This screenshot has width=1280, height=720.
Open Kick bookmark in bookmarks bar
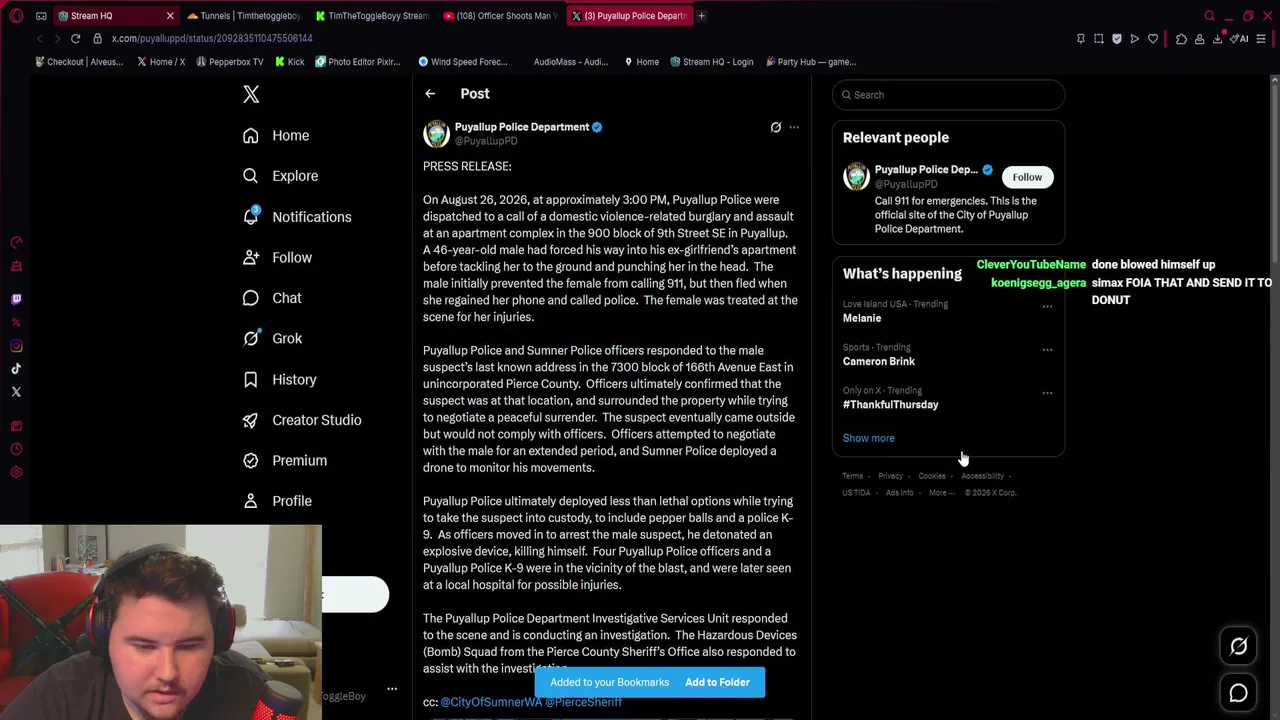click(x=289, y=62)
